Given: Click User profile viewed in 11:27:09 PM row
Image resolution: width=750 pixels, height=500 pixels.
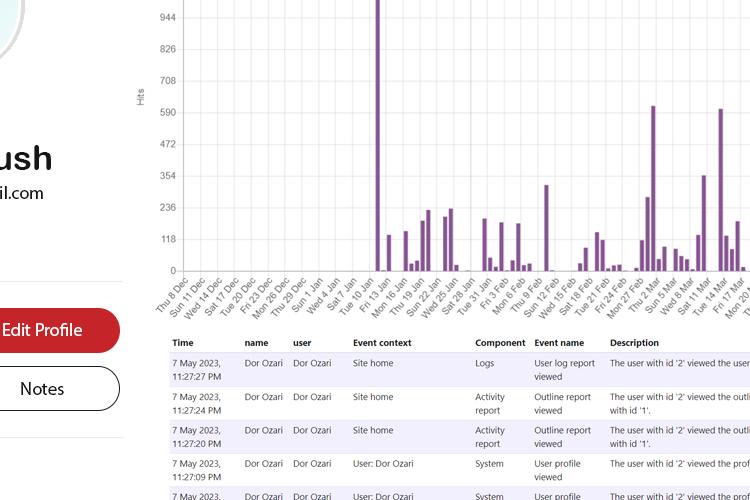Looking at the screenshot, I should coord(557,470).
